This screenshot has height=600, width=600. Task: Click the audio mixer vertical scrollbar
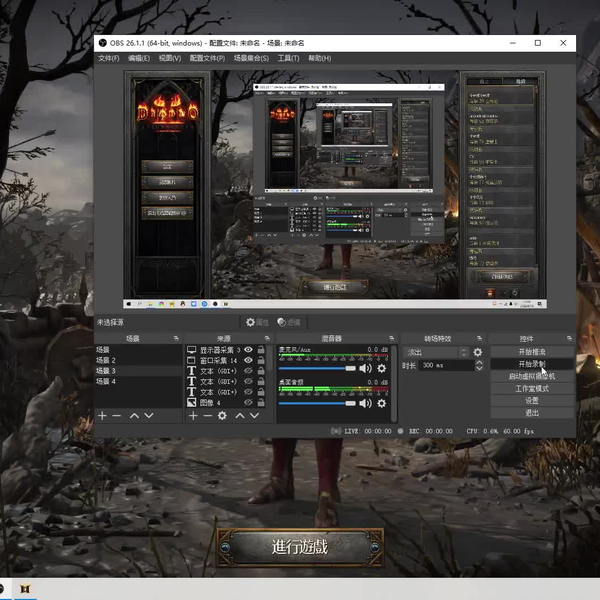click(x=395, y=383)
